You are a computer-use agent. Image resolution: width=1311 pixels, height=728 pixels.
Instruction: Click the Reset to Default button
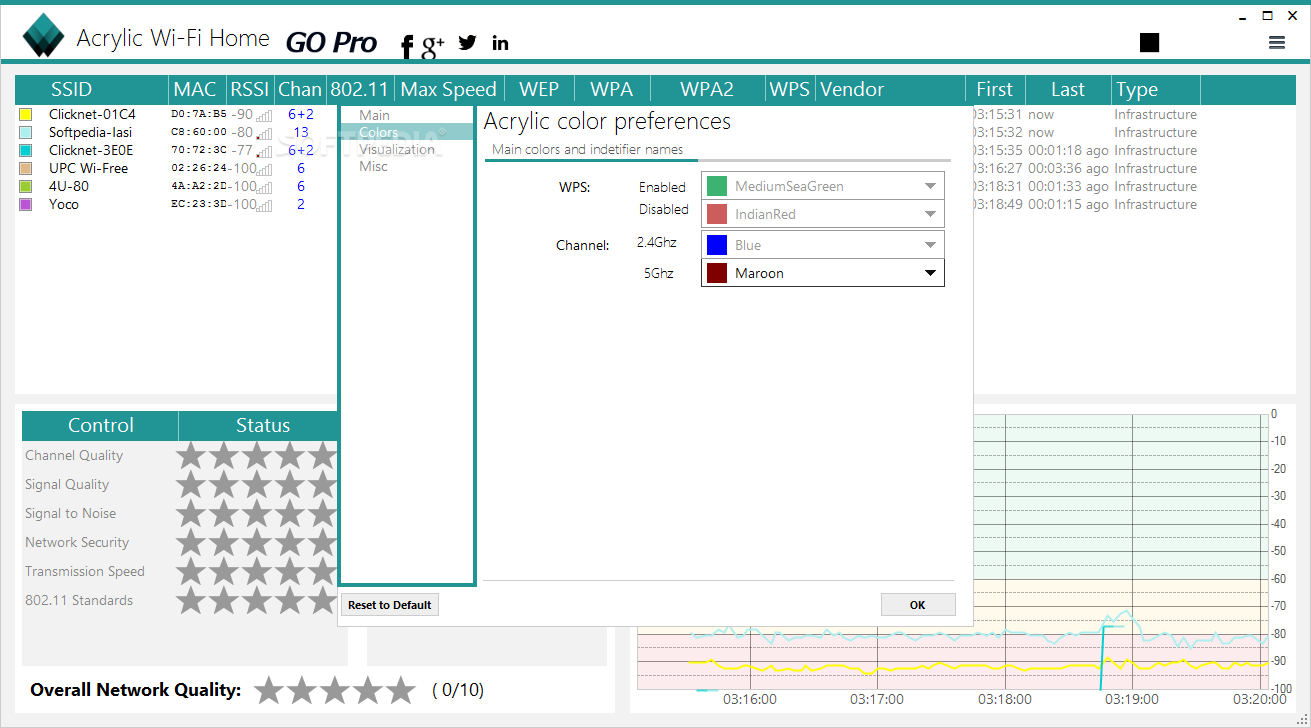coord(390,605)
